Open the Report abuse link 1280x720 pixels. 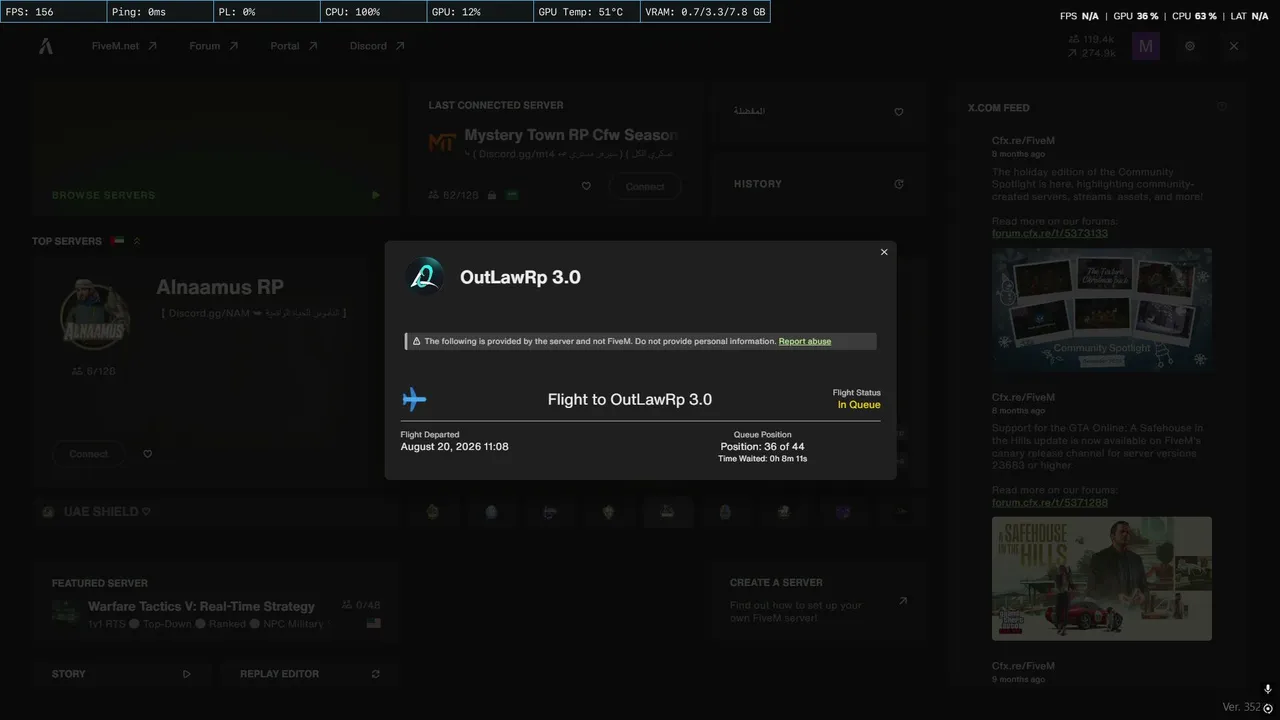[805, 341]
